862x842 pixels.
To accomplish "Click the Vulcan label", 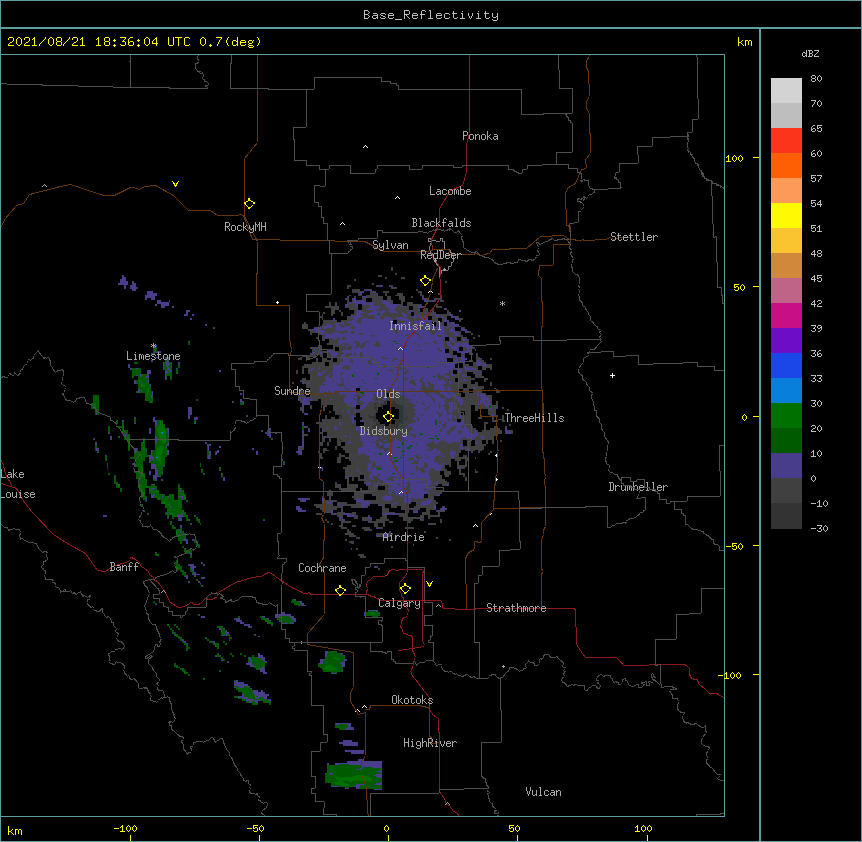I will click(x=543, y=792).
